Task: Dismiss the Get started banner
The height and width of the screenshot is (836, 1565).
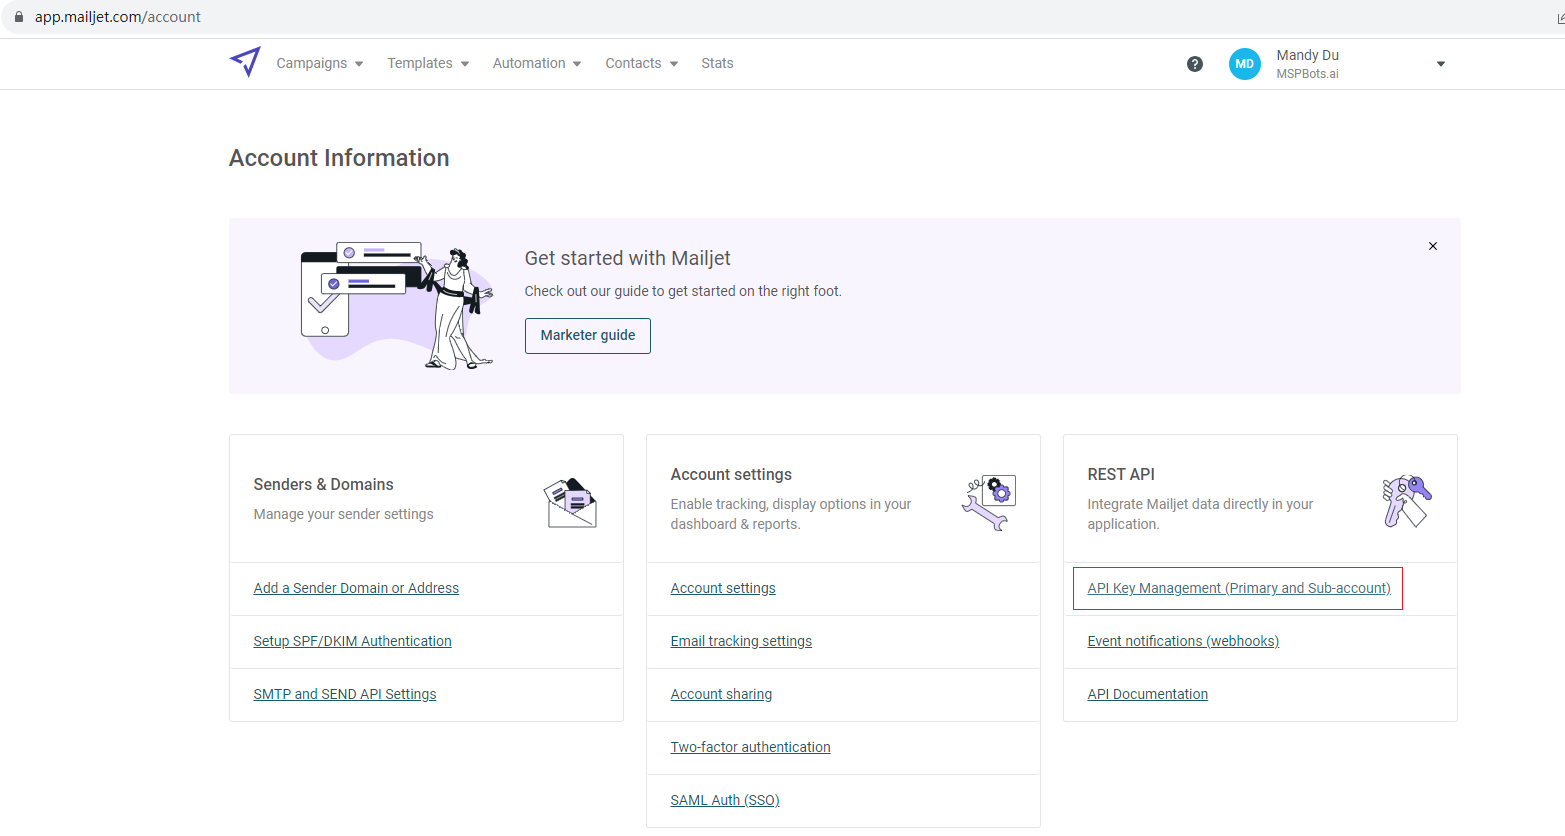Action: tap(1432, 246)
